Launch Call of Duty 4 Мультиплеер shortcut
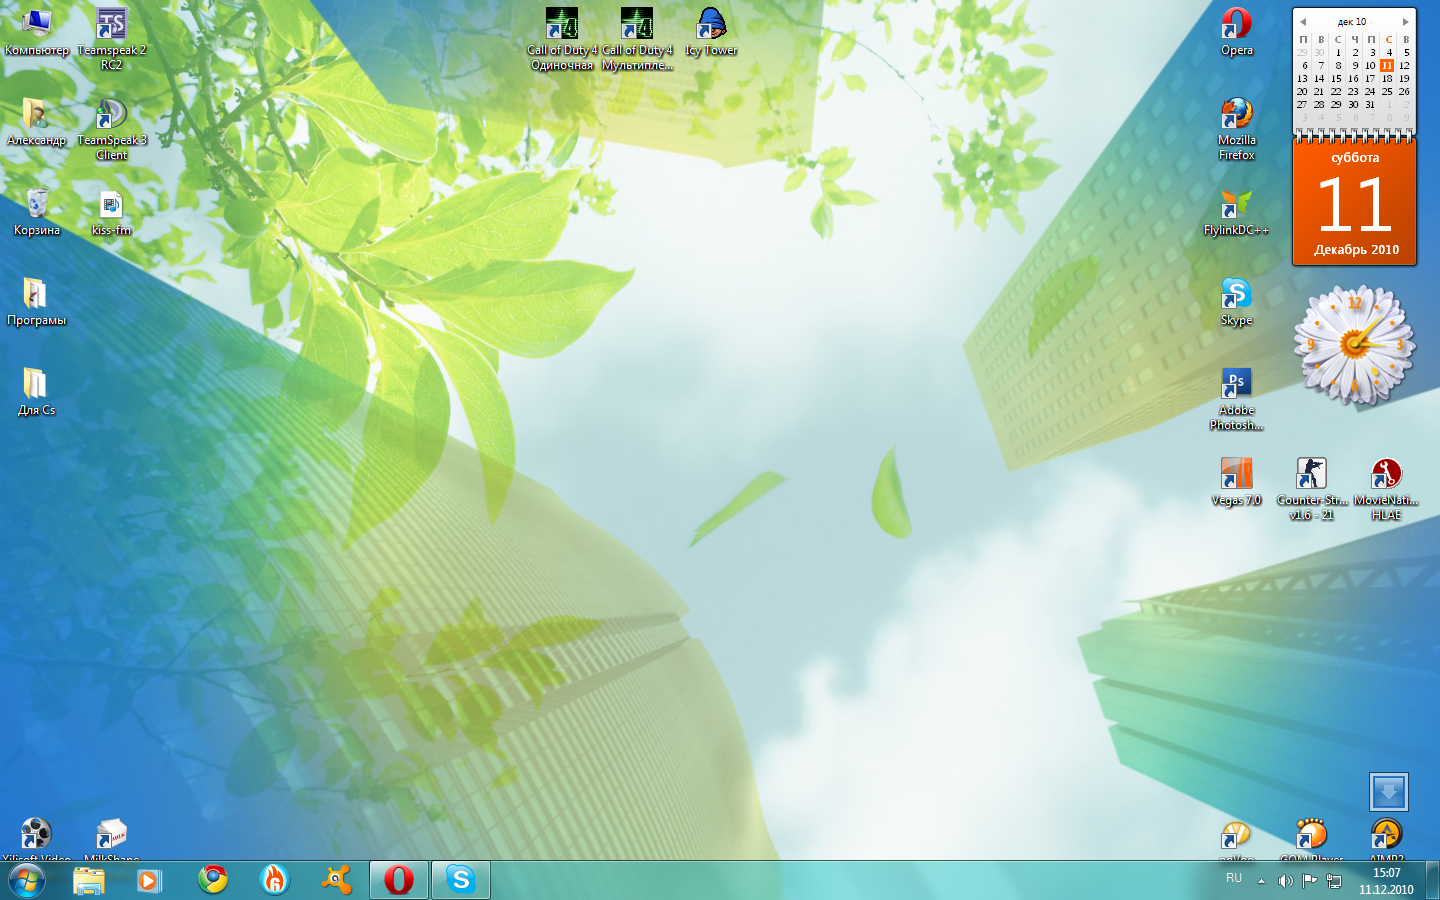The image size is (1440, 900). [637, 25]
